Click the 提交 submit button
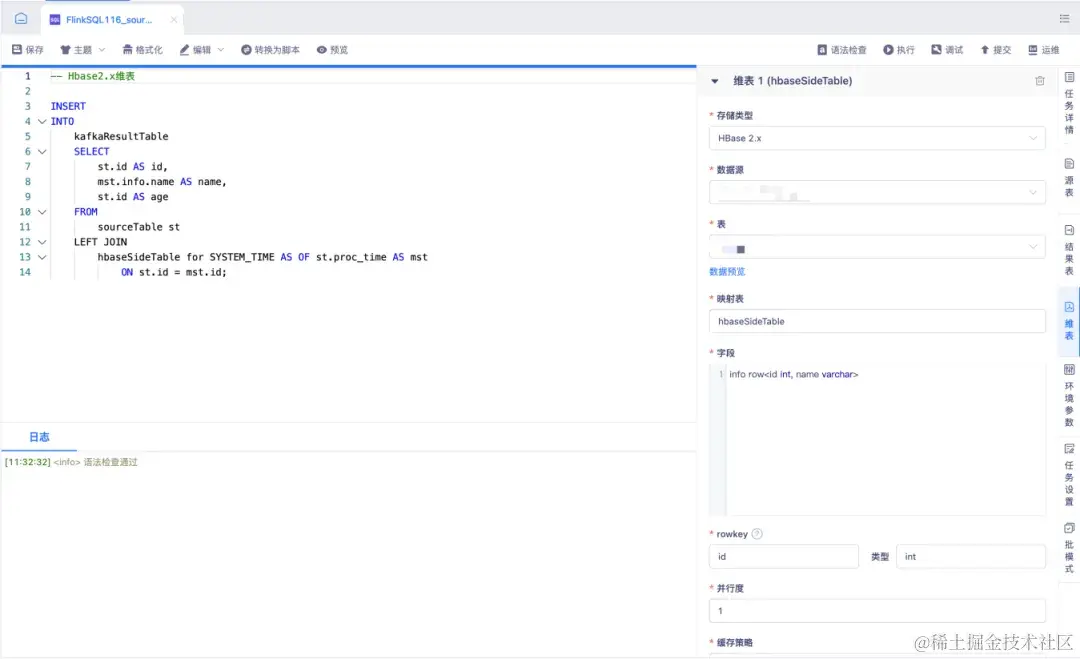This screenshot has height=659, width=1080. tap(995, 50)
